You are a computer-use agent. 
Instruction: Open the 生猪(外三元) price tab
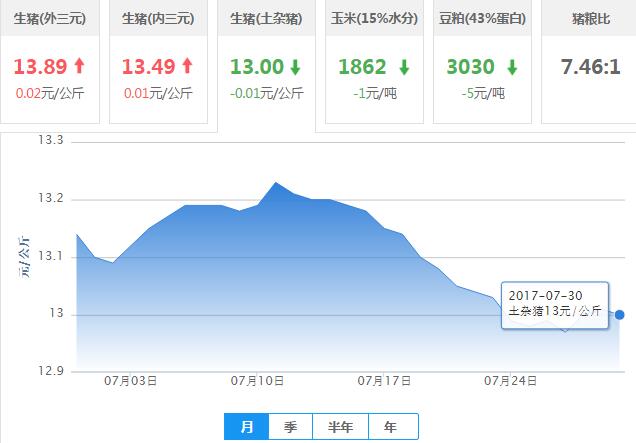[x=49, y=18]
